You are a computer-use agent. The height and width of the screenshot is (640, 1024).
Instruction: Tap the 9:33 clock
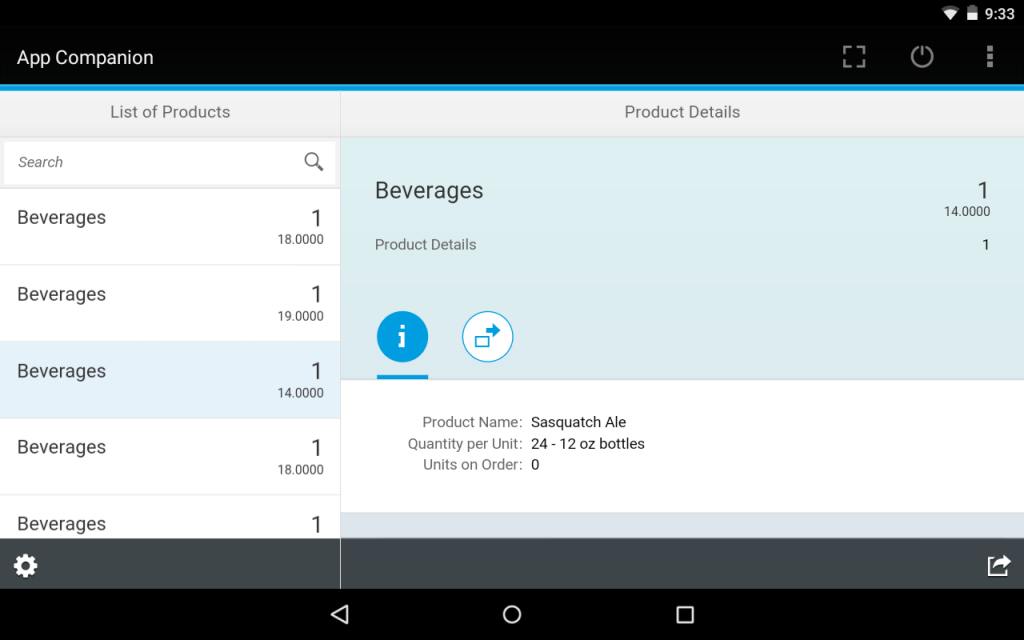click(1000, 14)
